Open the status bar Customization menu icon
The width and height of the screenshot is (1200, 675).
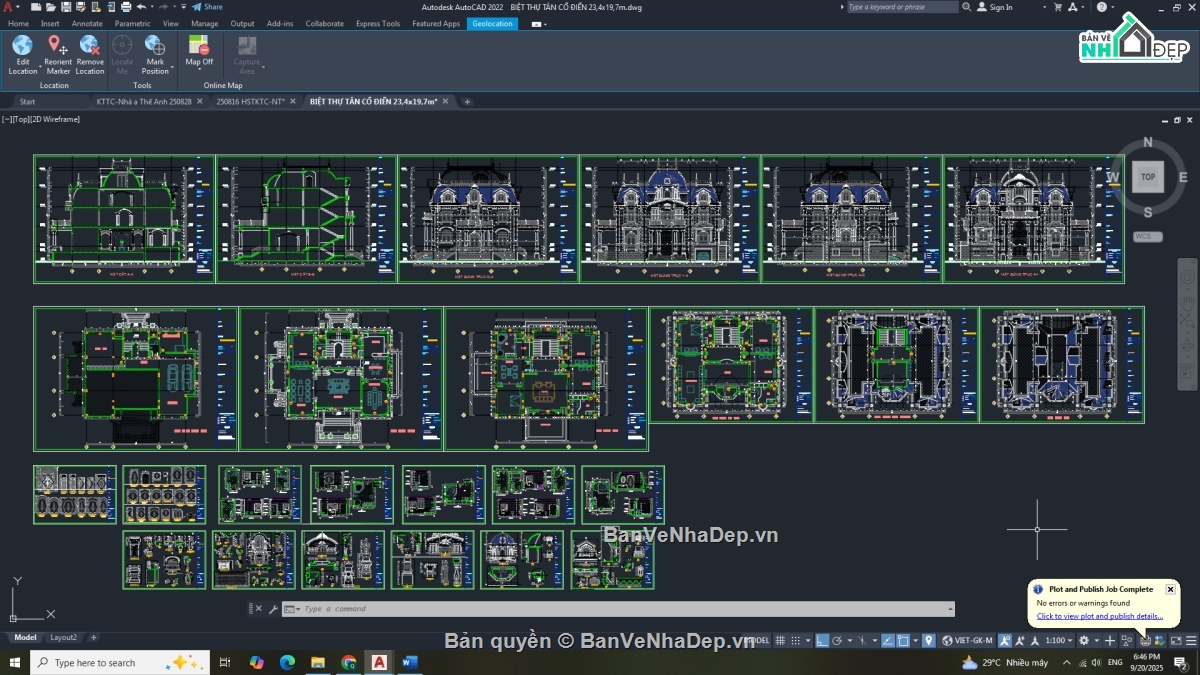tap(1191, 640)
